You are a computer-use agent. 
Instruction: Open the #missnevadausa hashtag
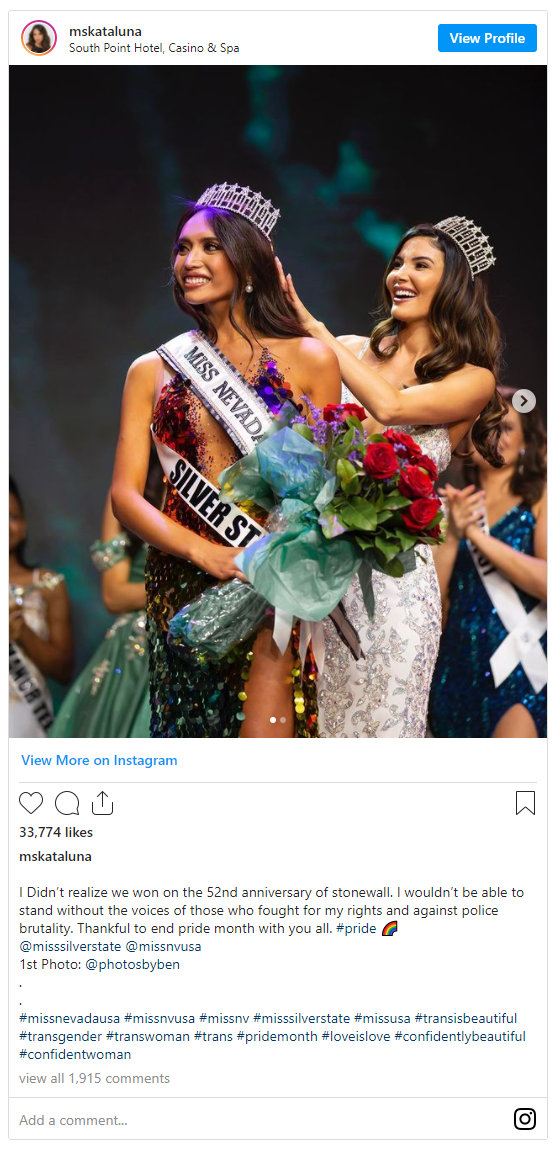point(70,1018)
